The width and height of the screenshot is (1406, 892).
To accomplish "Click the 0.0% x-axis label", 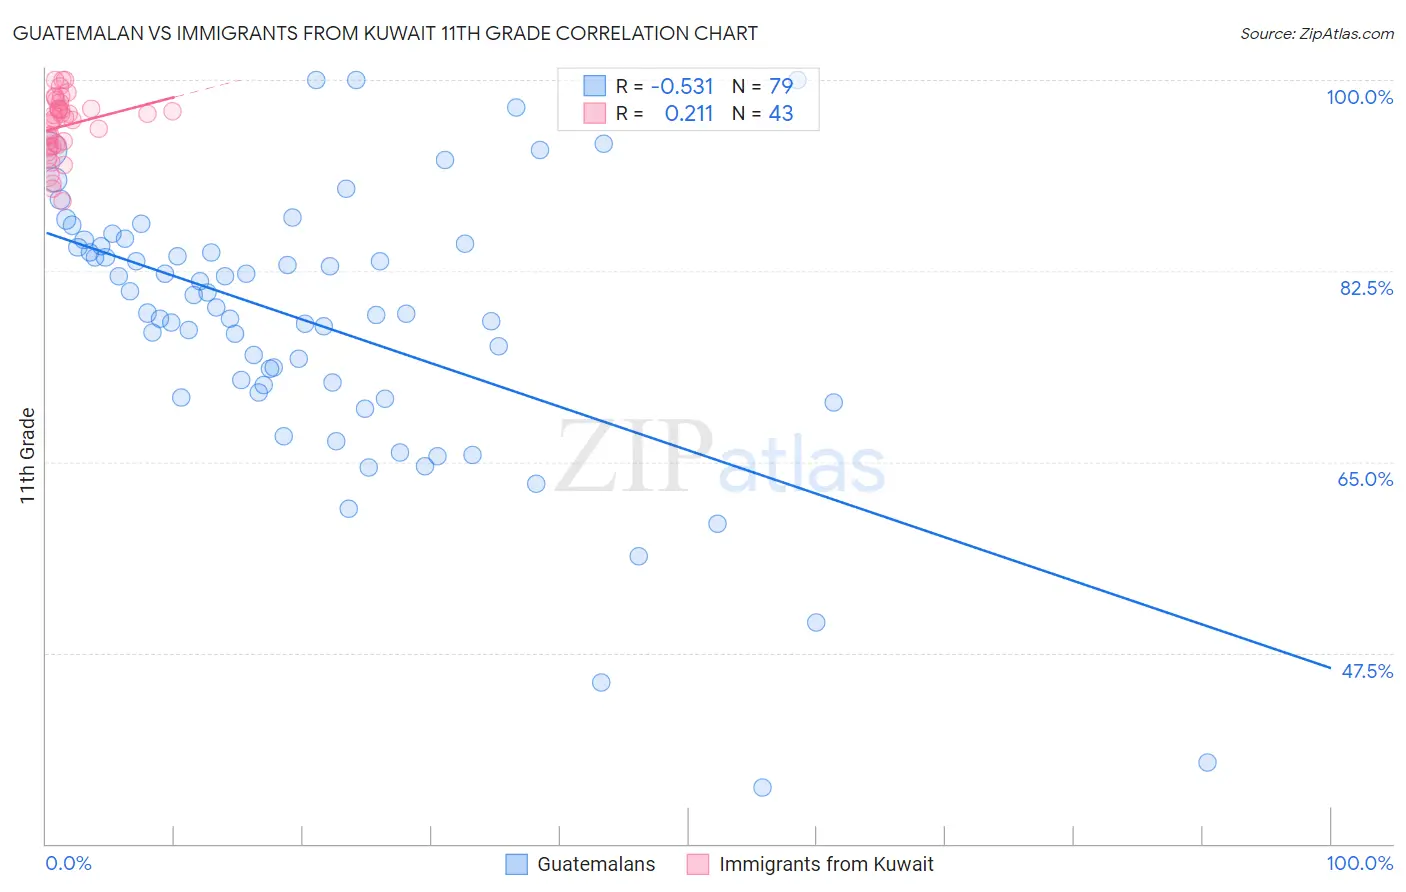I will point(69,863).
